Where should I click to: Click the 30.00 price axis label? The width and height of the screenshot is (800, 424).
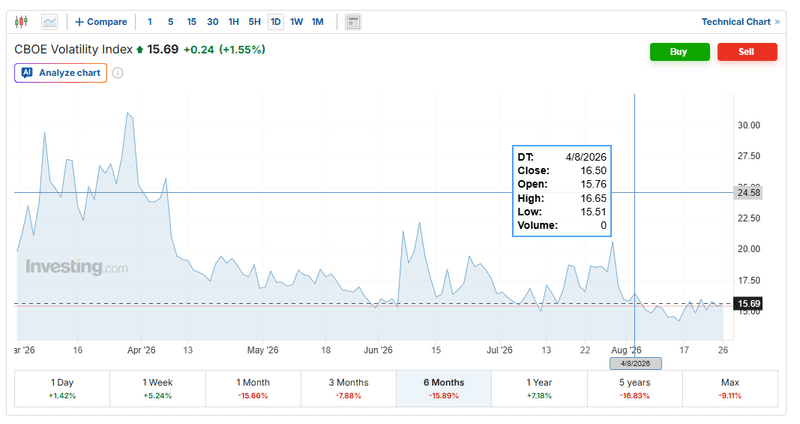coord(748,125)
